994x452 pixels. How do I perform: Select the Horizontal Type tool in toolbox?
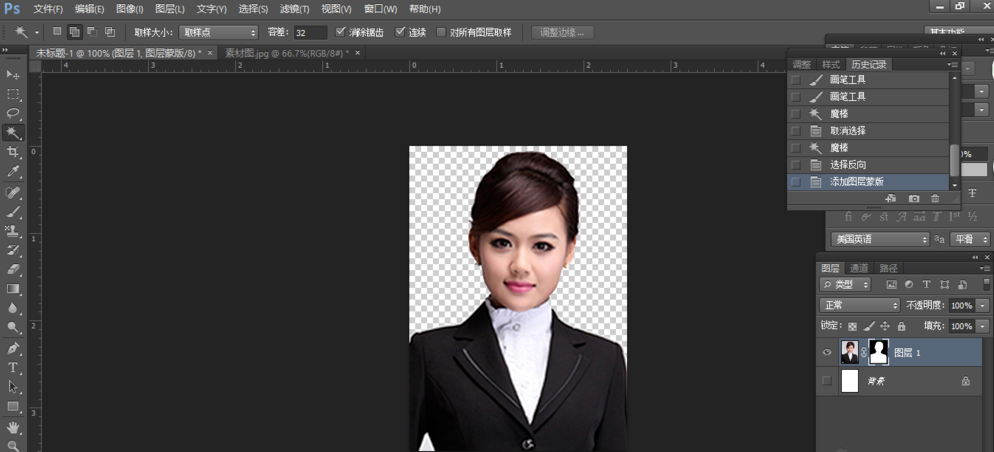point(13,367)
